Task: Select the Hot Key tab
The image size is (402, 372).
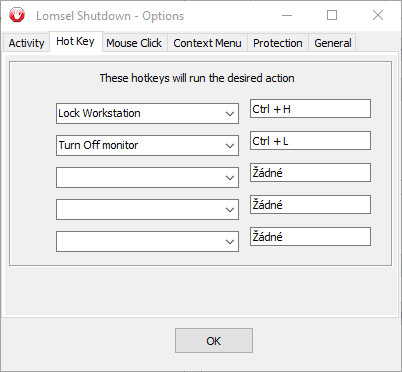Action: tap(76, 42)
